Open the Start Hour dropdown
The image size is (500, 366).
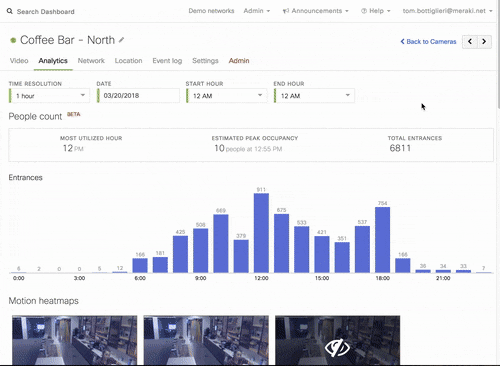click(226, 96)
